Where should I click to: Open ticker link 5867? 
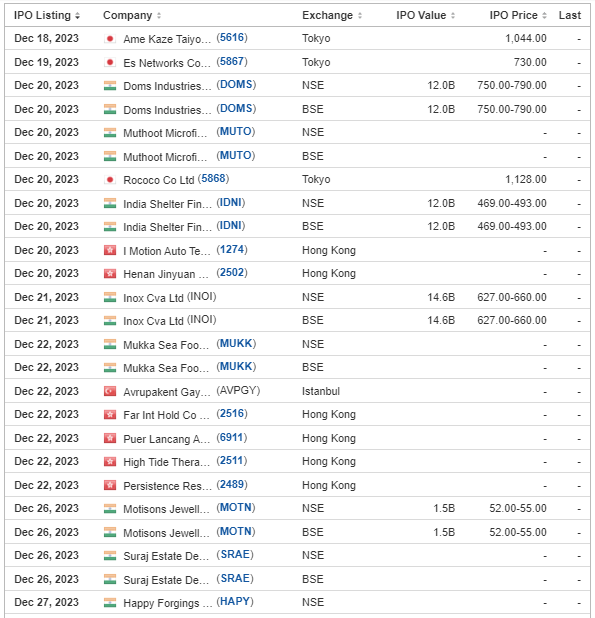pyautogui.click(x=232, y=61)
